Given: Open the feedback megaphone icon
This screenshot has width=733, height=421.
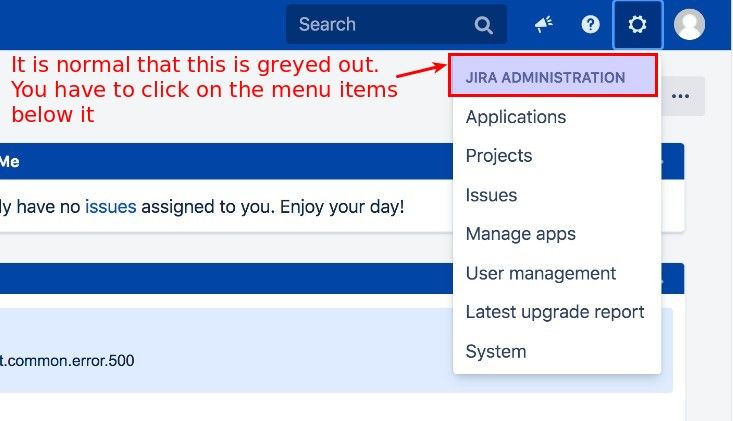Looking at the screenshot, I should click(x=544, y=24).
